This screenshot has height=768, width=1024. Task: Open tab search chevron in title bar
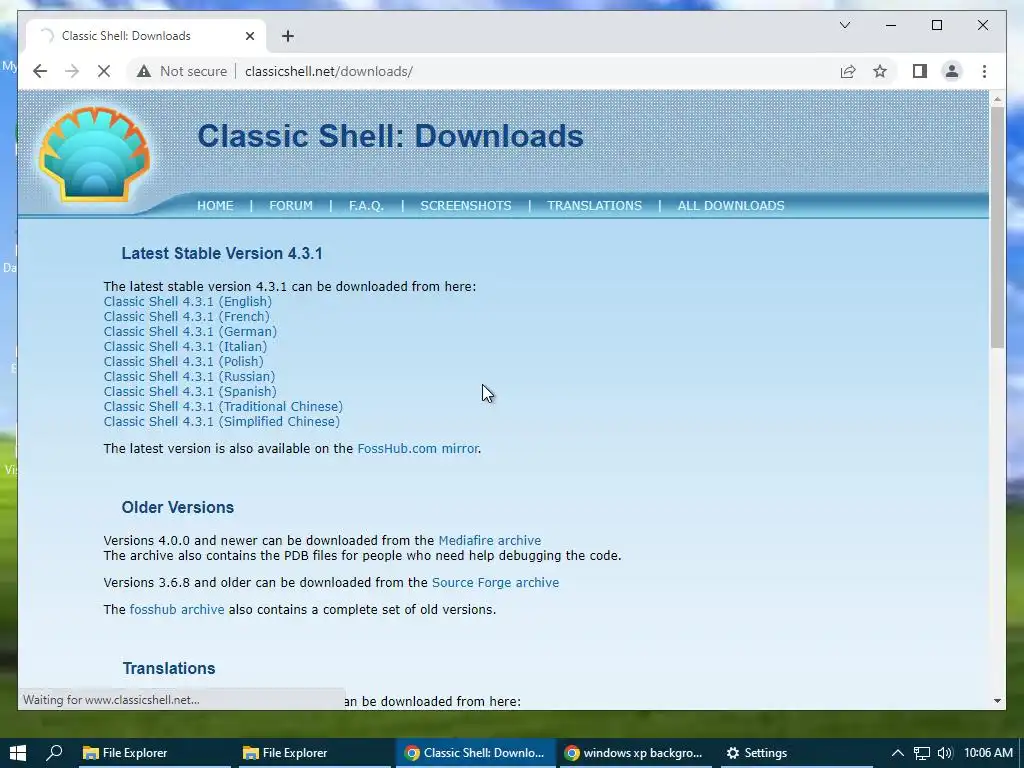[844, 25]
